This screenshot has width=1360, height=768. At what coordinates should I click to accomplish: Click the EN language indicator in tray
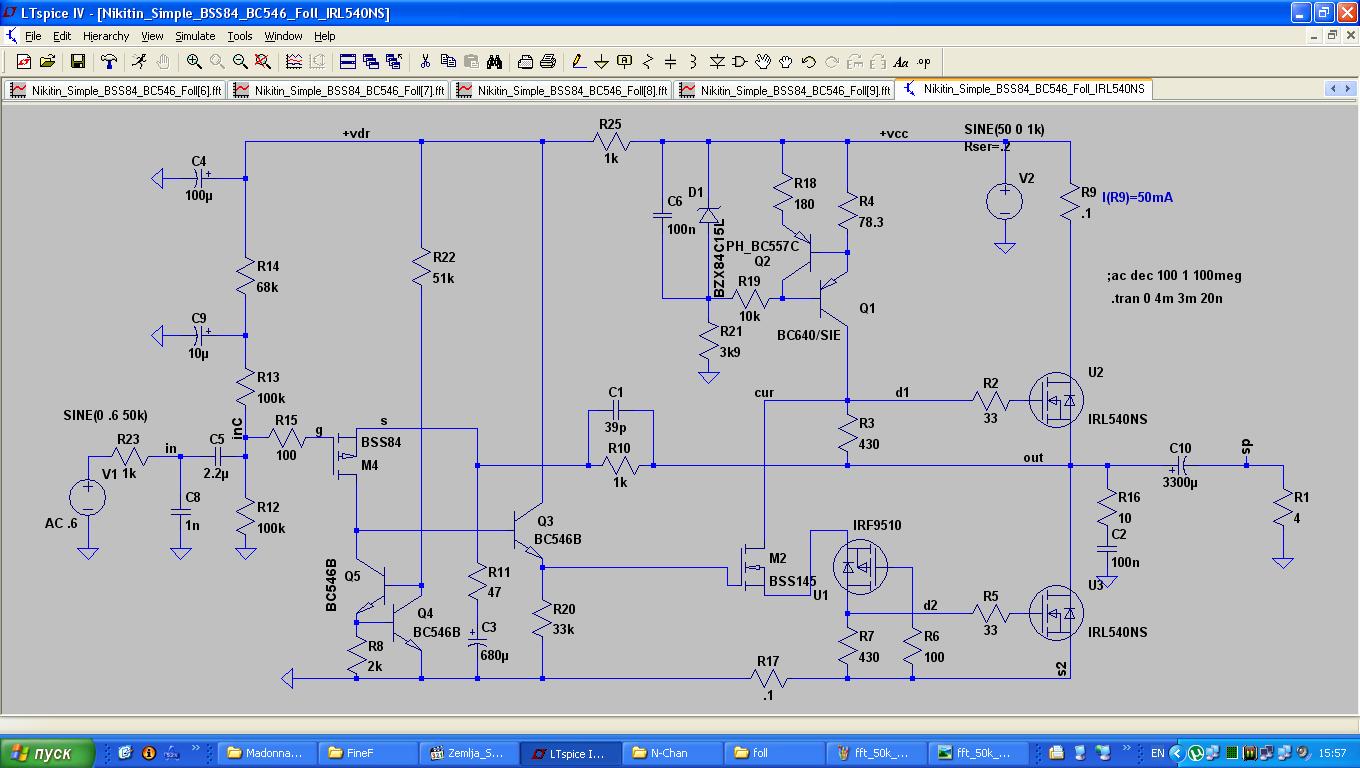[x=1157, y=753]
